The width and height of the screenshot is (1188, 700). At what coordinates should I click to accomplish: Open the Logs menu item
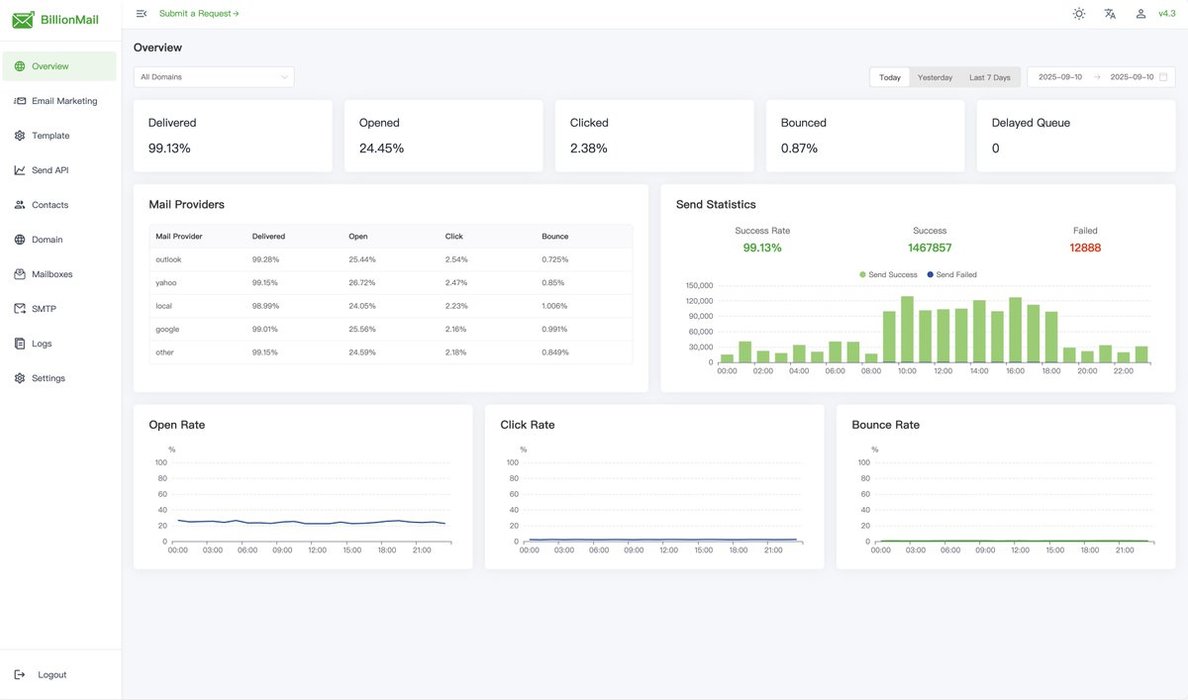[42, 344]
